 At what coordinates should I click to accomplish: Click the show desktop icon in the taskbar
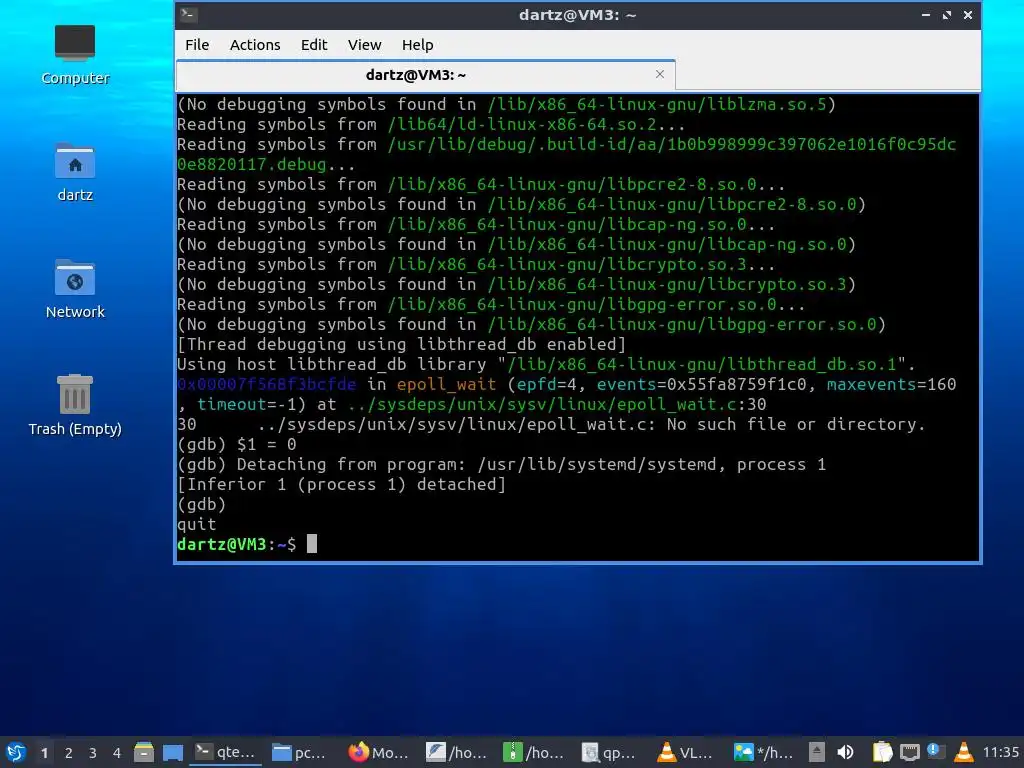coord(173,752)
